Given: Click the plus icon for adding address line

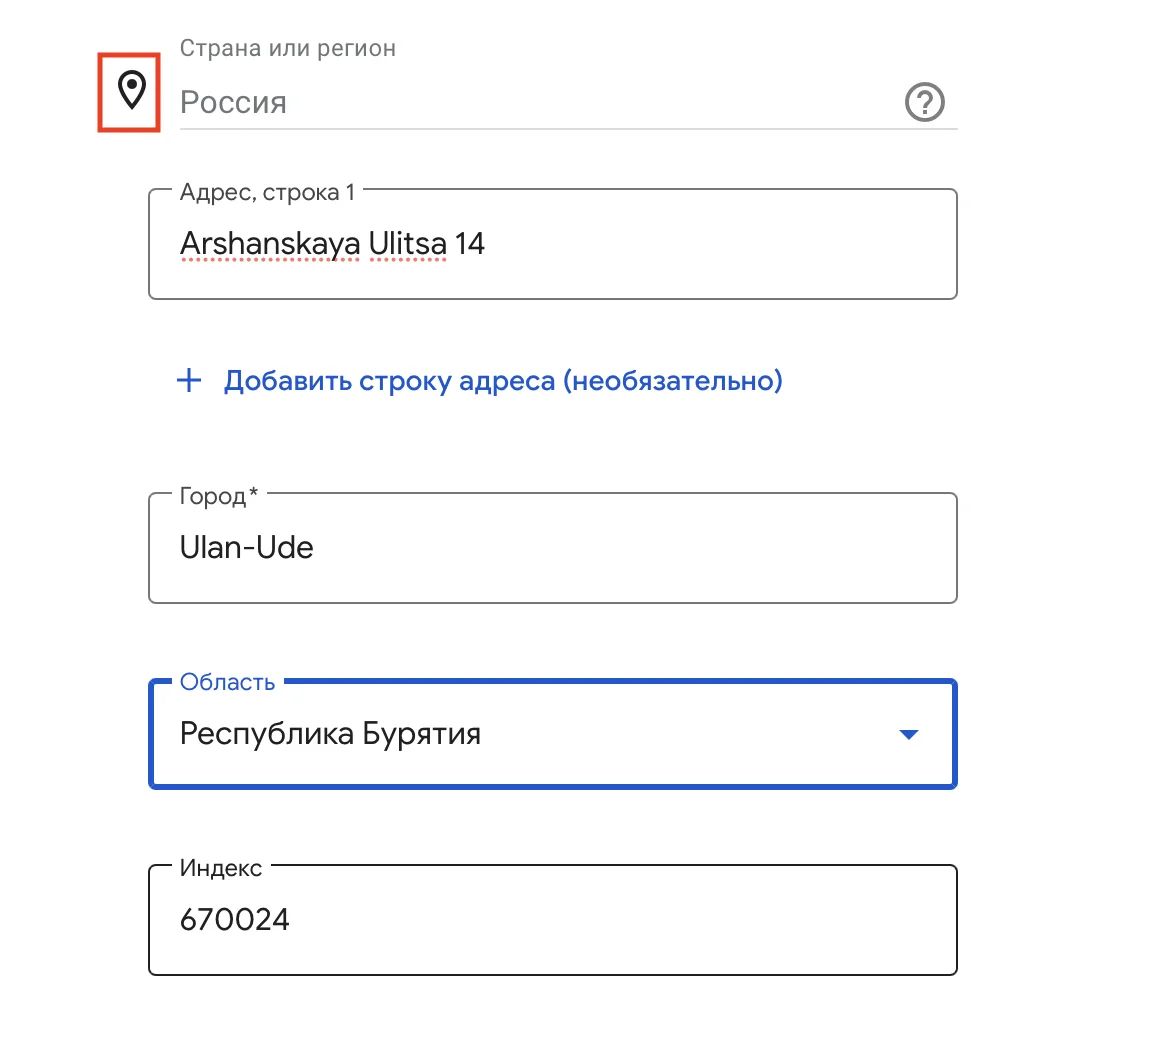Looking at the screenshot, I should click(x=189, y=381).
